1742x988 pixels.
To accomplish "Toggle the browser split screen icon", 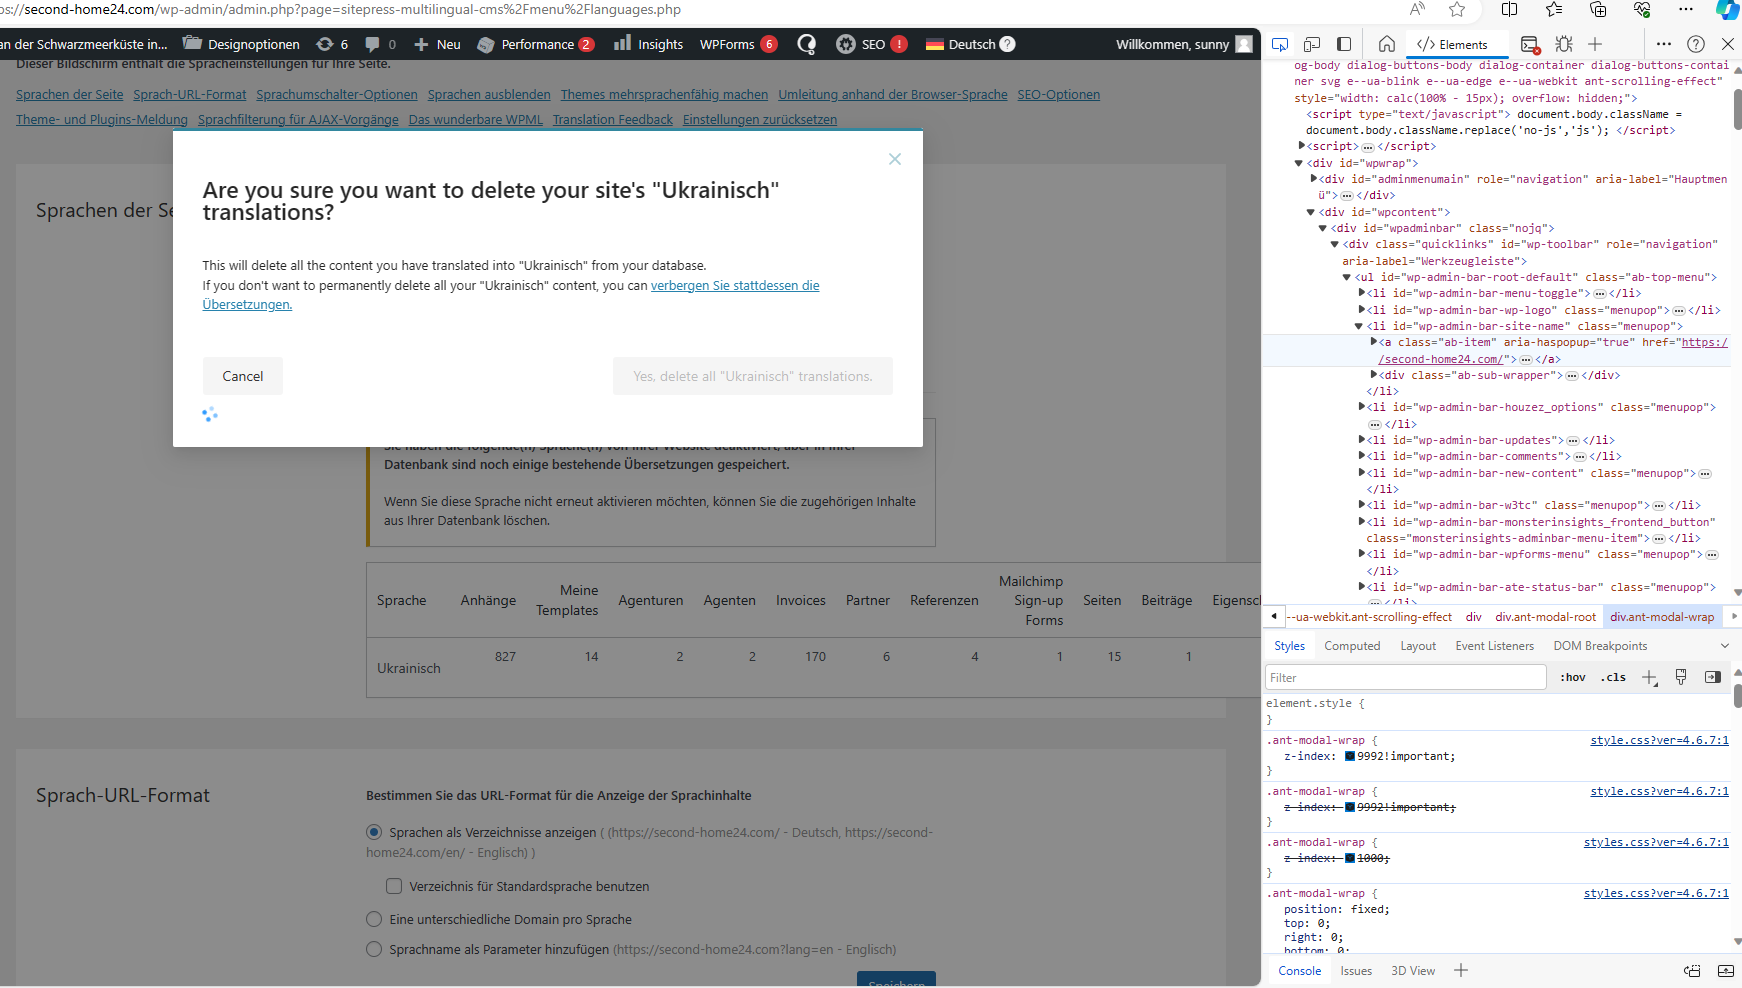I will pos(1510,10).
